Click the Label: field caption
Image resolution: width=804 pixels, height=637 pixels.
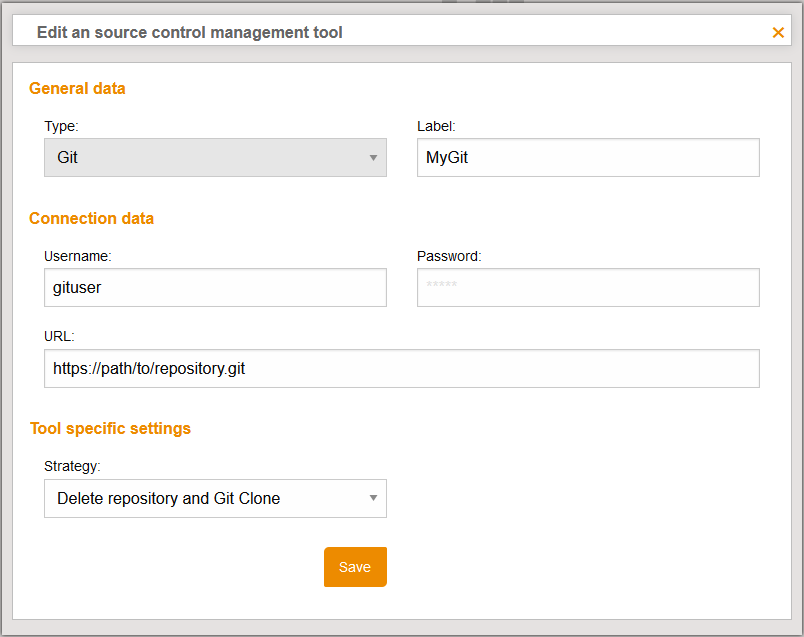[436, 126]
